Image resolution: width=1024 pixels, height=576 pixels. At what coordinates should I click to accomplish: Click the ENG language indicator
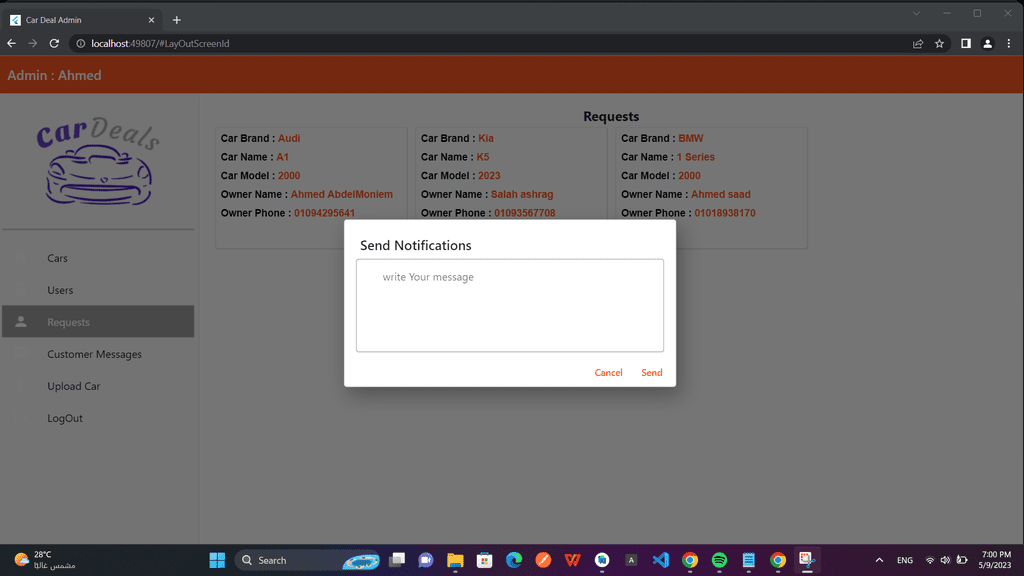(x=904, y=560)
